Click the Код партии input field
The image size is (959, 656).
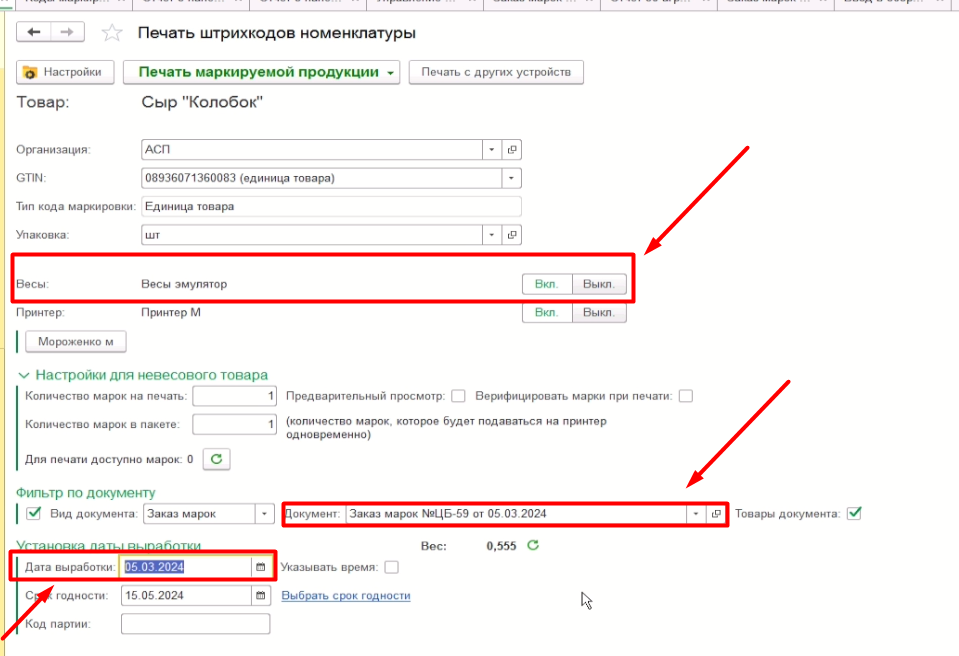196,624
